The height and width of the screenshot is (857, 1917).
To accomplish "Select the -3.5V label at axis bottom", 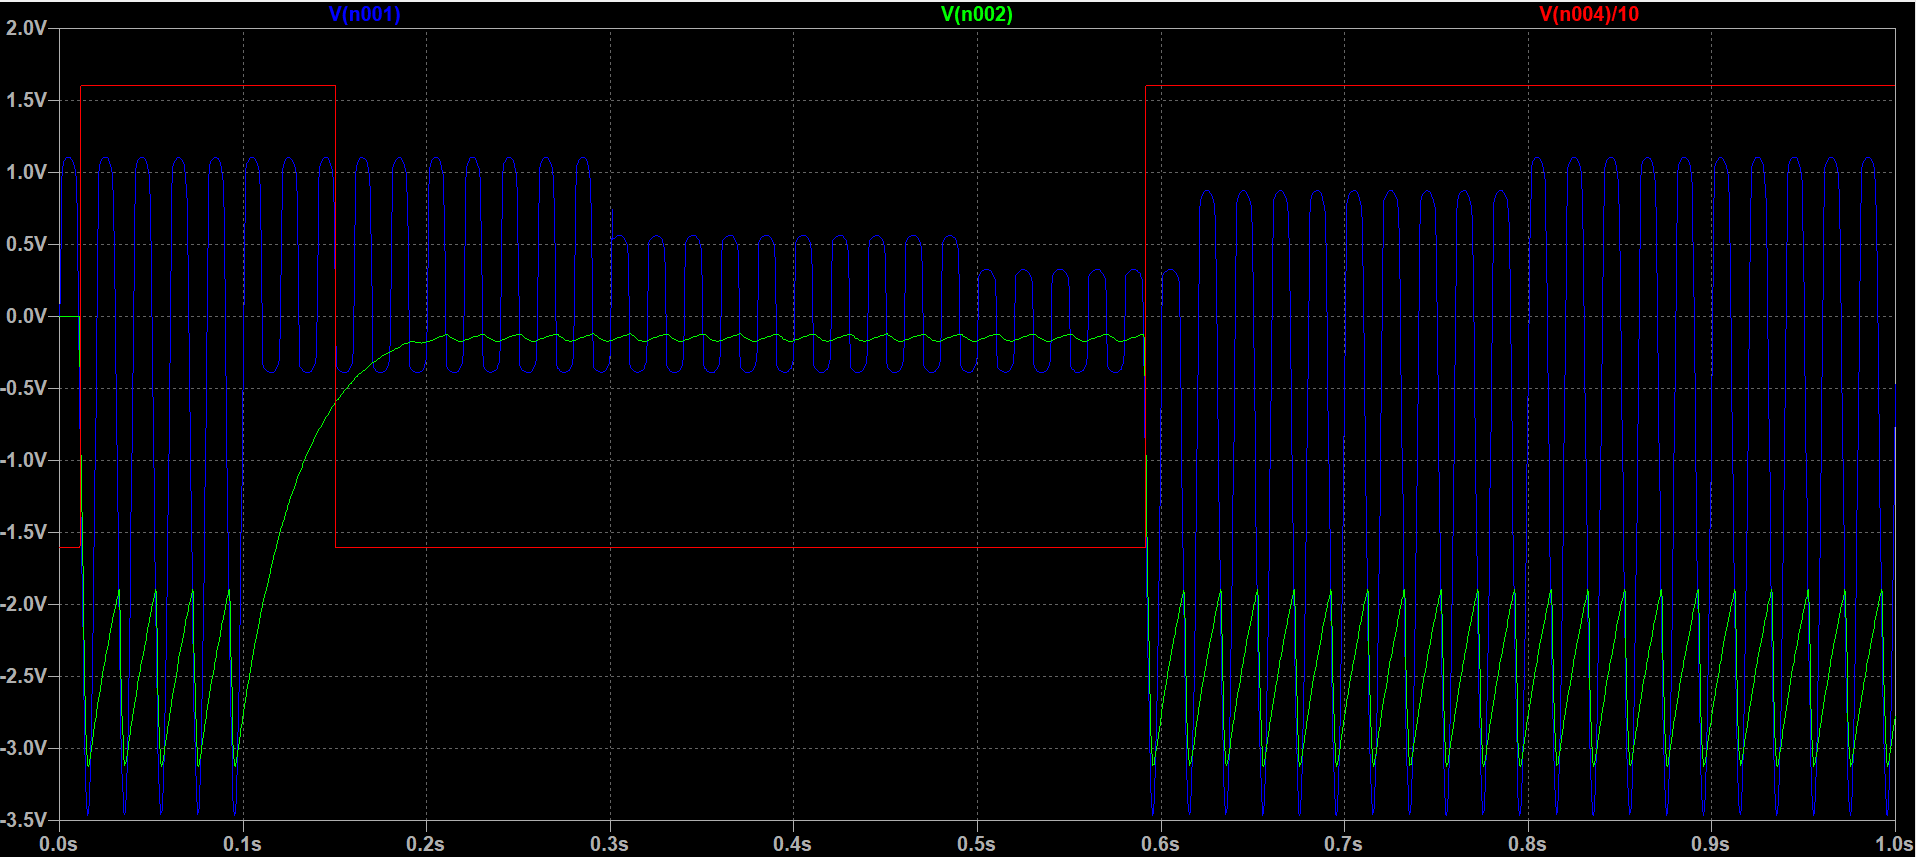I will click(24, 820).
